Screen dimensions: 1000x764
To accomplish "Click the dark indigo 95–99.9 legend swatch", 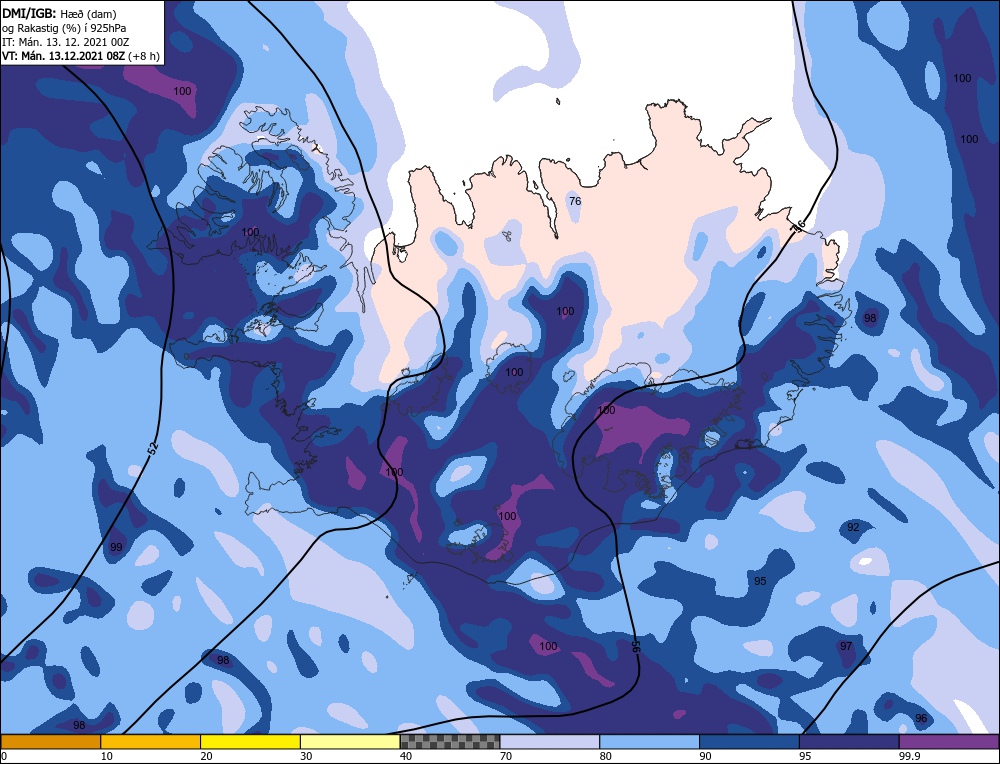I will click(x=849, y=741).
